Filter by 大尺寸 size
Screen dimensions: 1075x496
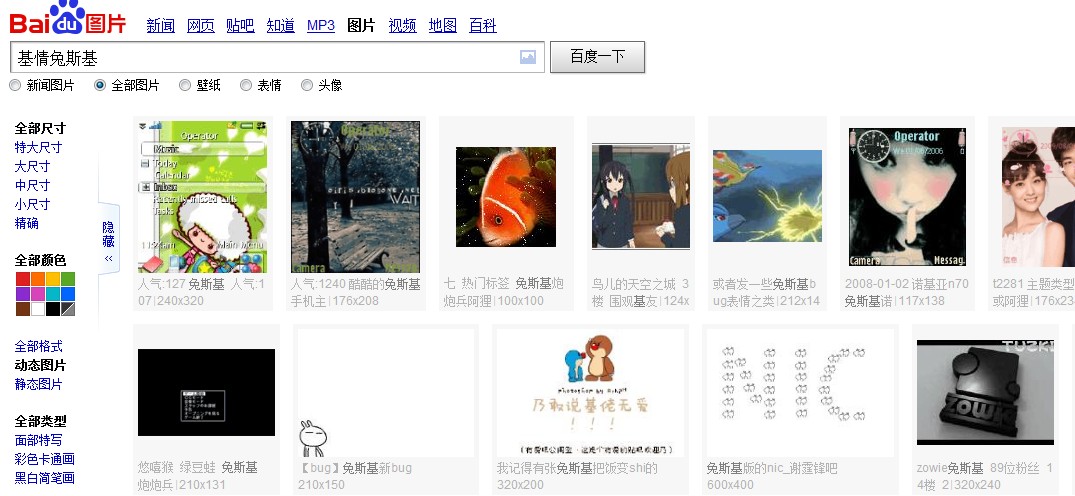32,166
